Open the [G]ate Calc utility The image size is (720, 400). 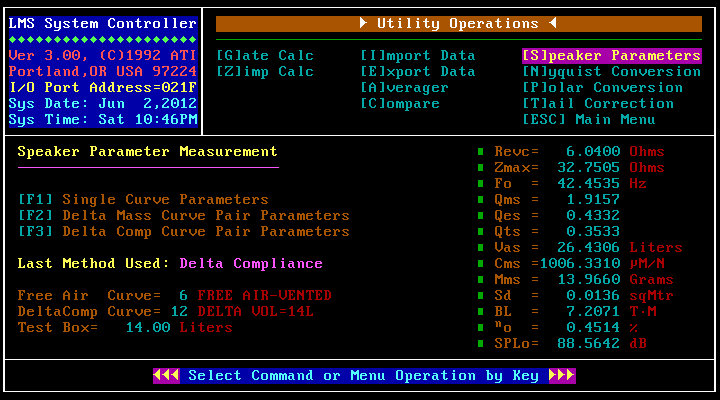(265, 56)
